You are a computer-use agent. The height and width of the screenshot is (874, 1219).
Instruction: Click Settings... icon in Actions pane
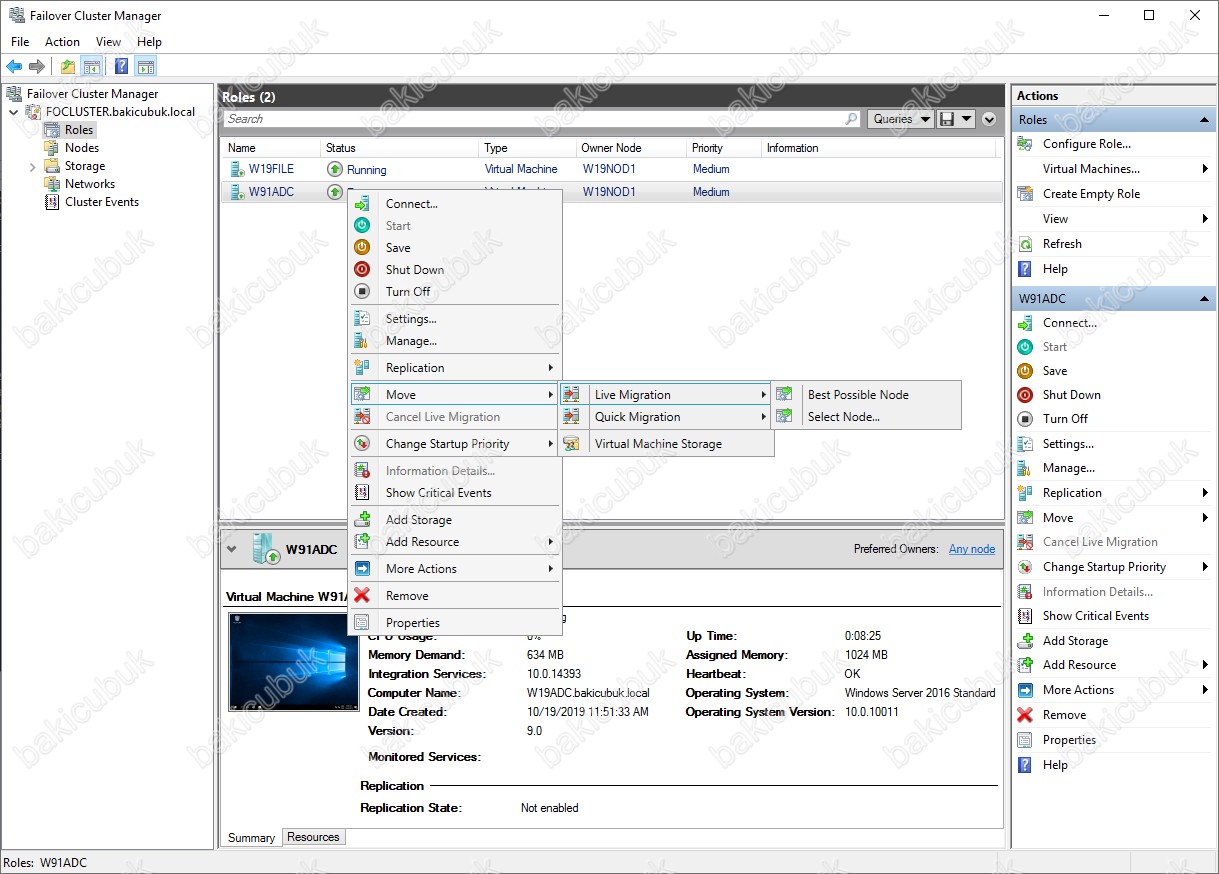[x=1025, y=444]
